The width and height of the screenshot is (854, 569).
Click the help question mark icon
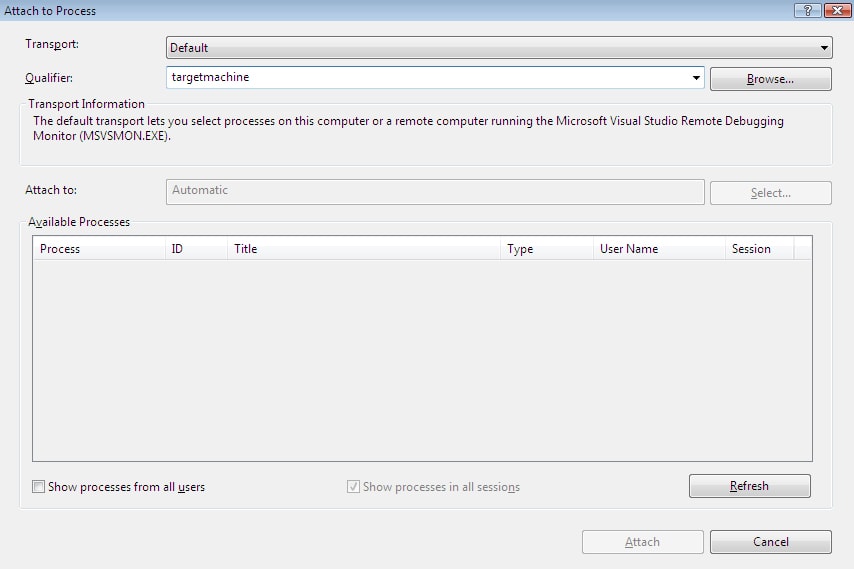[x=808, y=10]
